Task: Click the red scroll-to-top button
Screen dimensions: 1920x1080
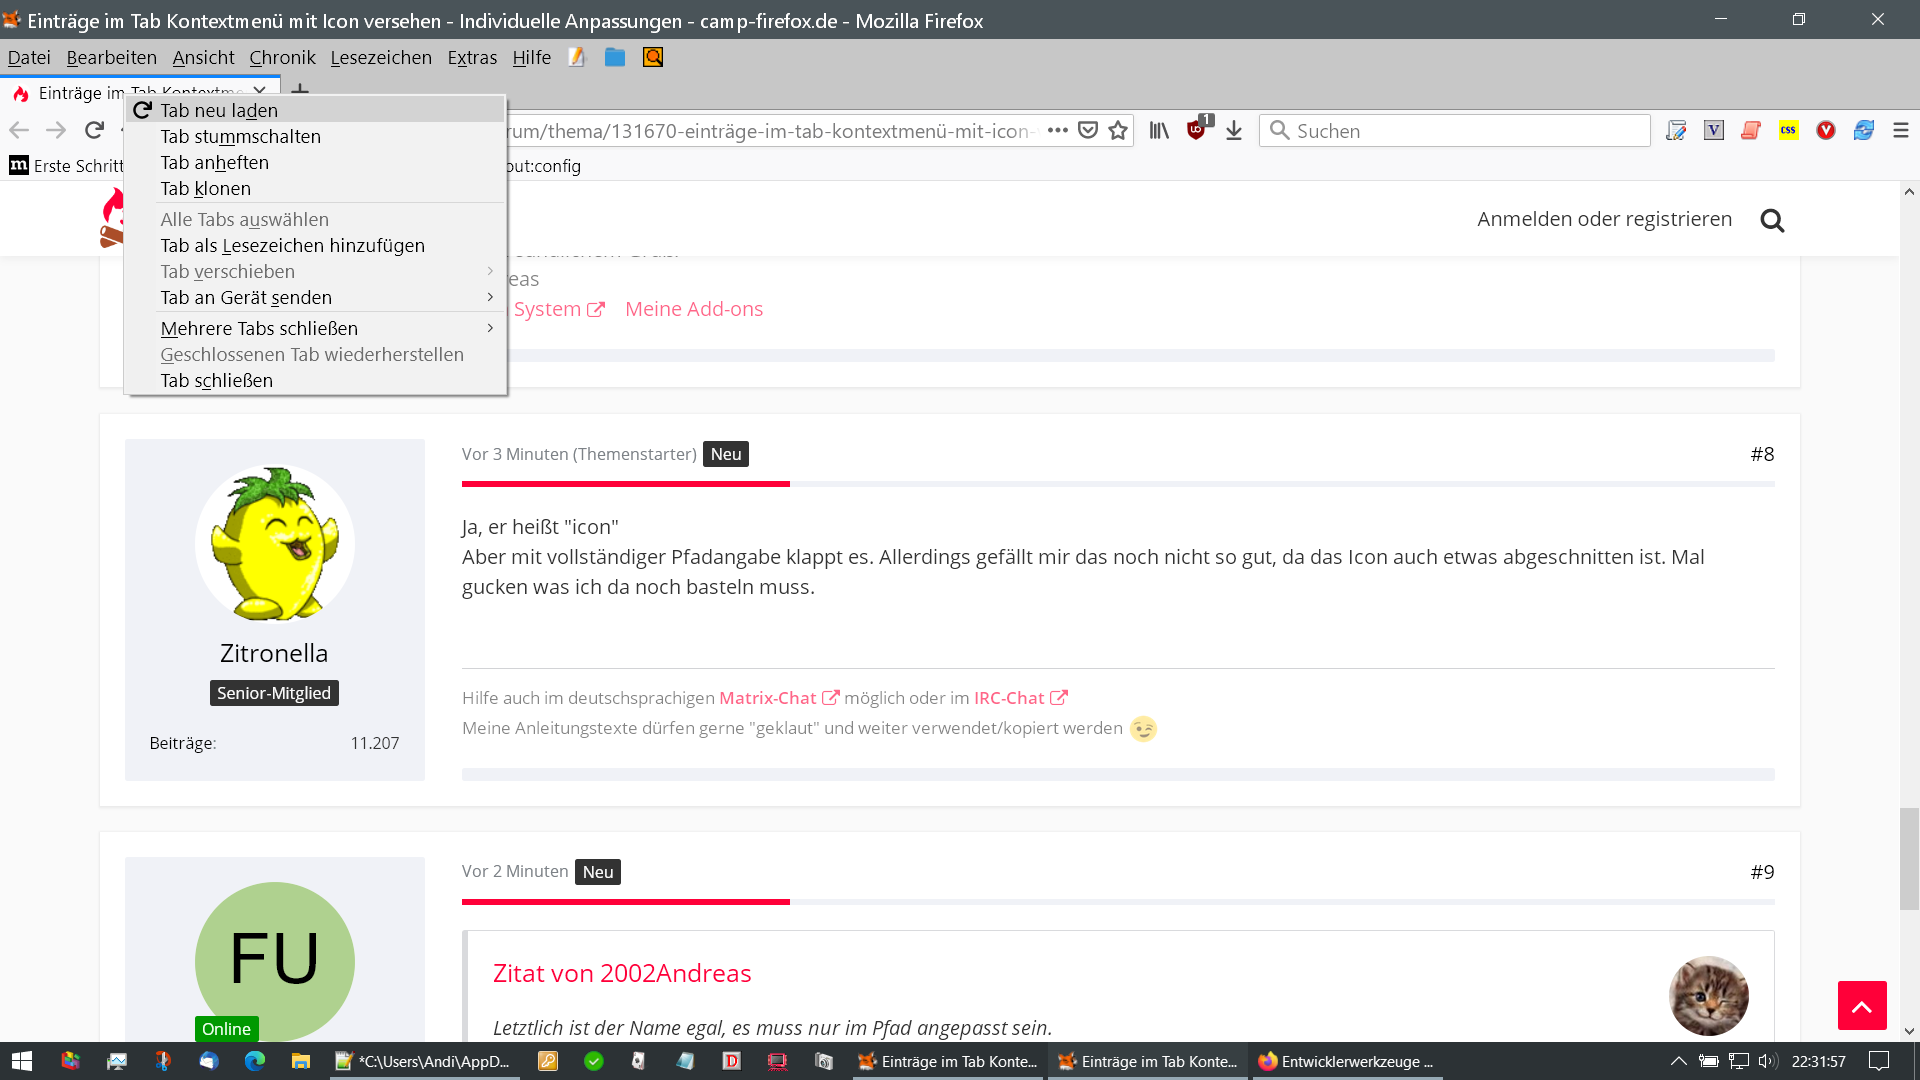Action: [1861, 1005]
